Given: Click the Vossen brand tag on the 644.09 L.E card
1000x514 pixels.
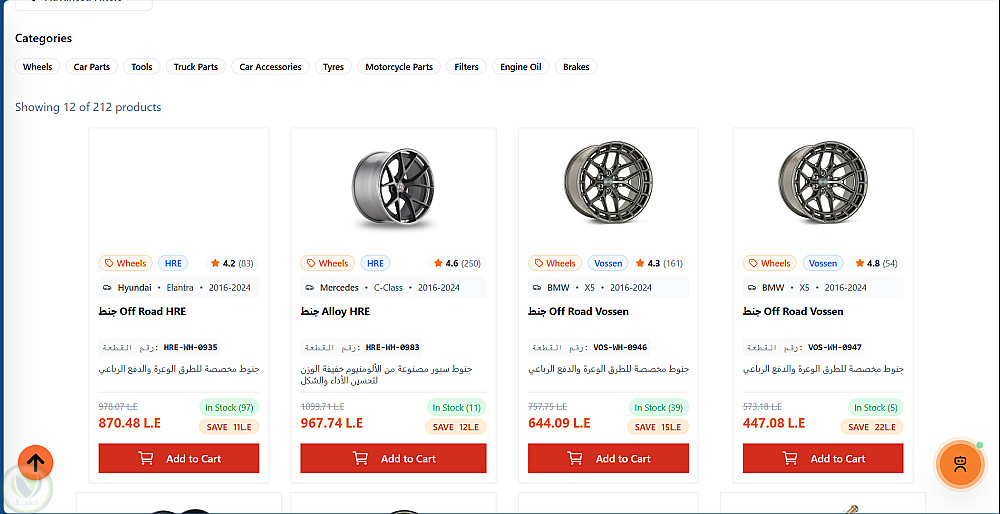Looking at the screenshot, I should 608,264.
